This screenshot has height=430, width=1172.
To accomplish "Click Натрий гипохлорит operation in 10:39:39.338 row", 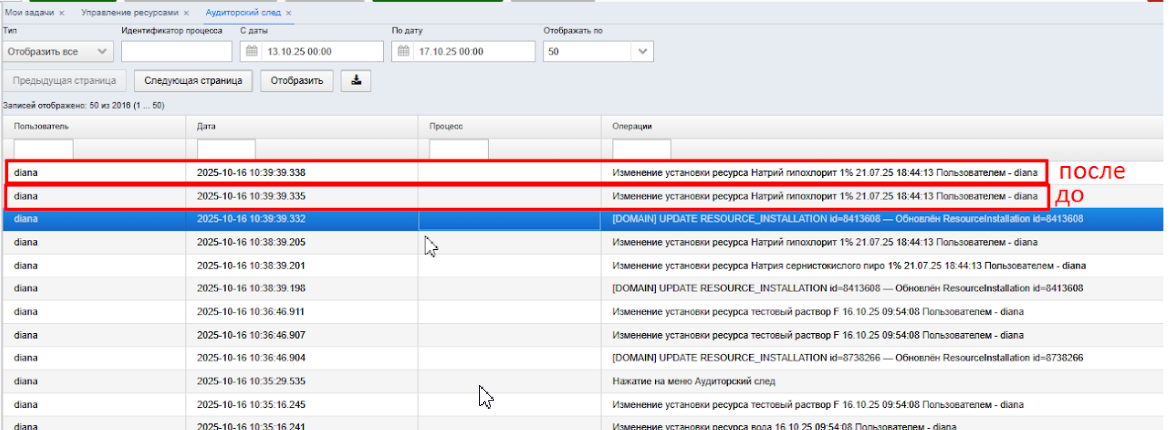I will [825, 173].
